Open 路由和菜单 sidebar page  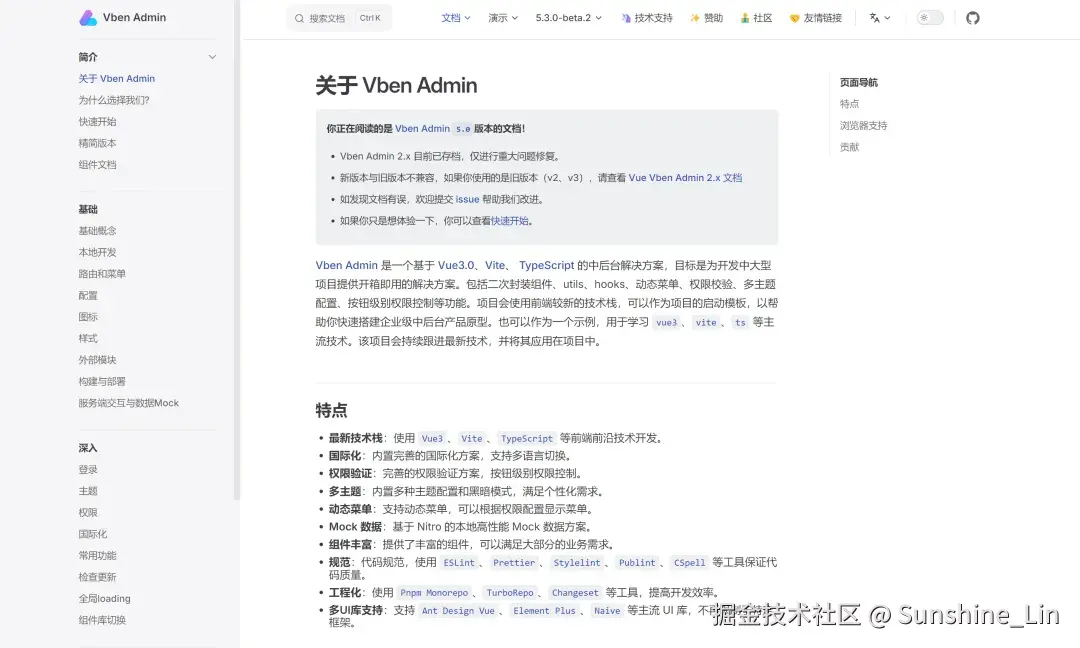tap(102, 273)
